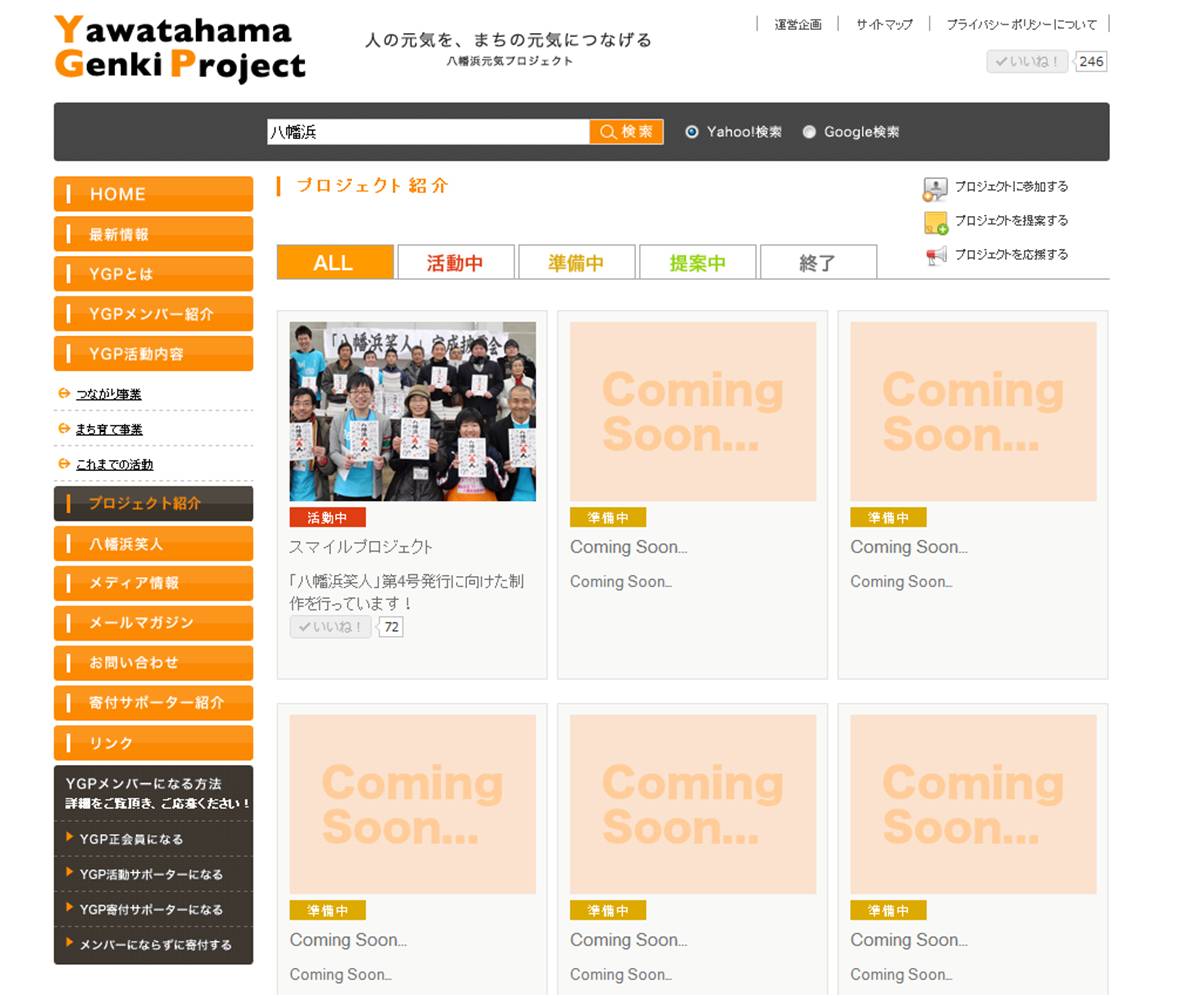Screen dimensions: 1195x996
Task: Open the スマイルプロジェクト group photo thumbnail
Action: (x=412, y=411)
